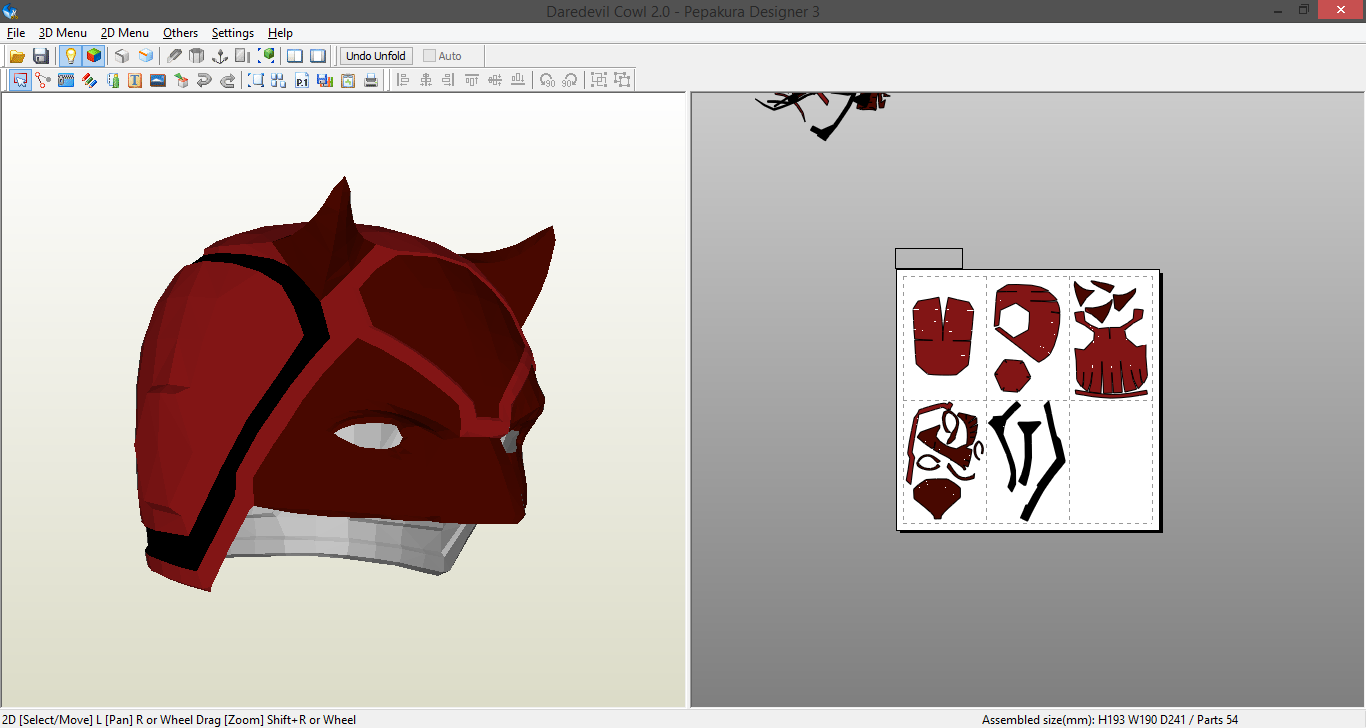Select the zipper flap edit tool
Image resolution: width=1366 pixels, height=728 pixels.
point(66,80)
